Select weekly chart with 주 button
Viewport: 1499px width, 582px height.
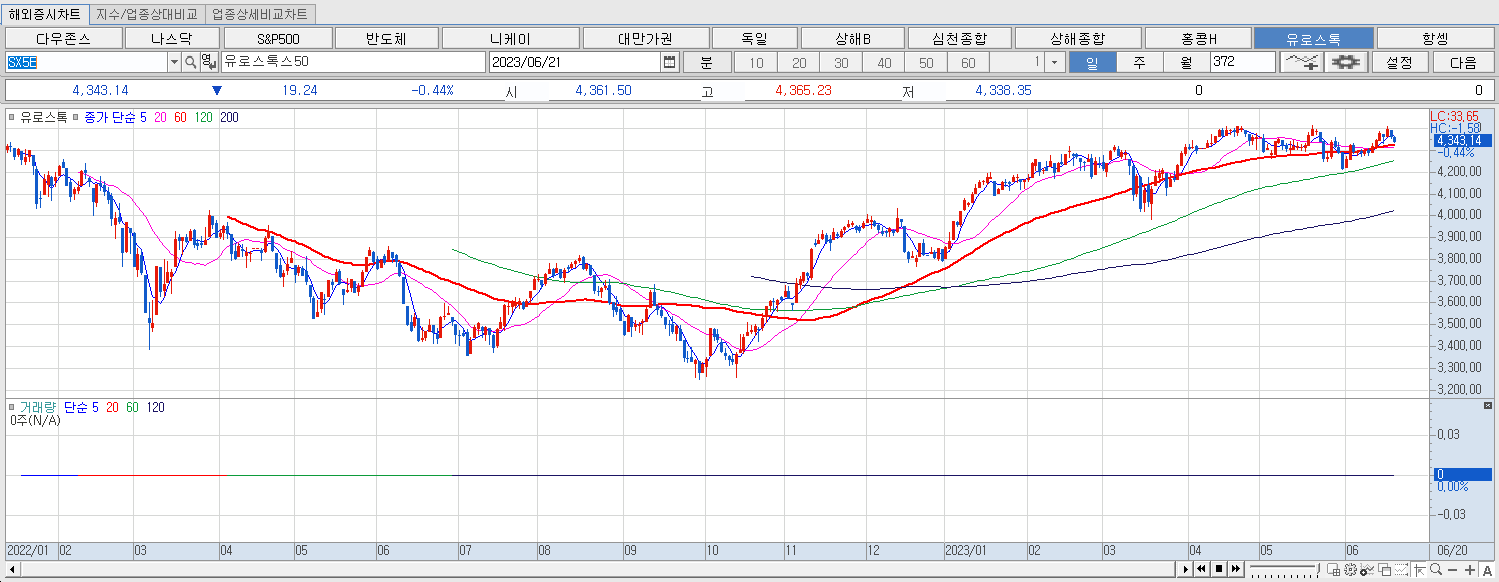[1139, 62]
